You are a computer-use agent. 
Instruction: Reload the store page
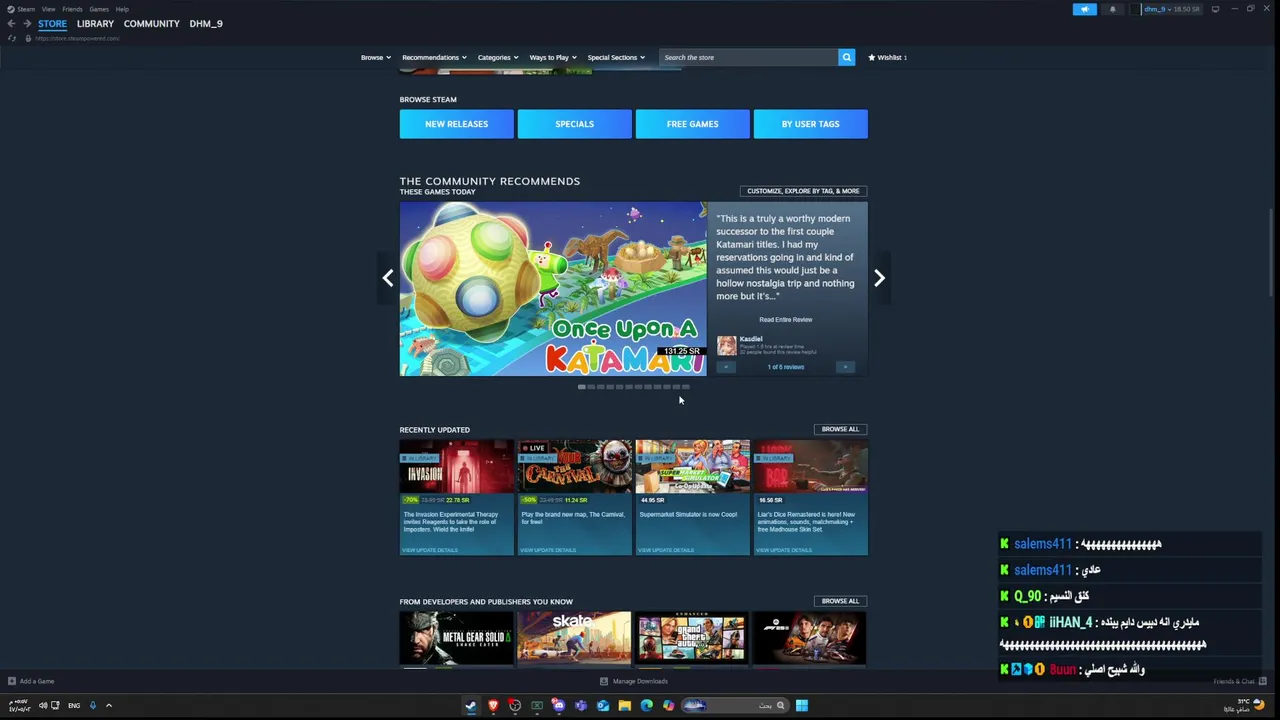11,38
